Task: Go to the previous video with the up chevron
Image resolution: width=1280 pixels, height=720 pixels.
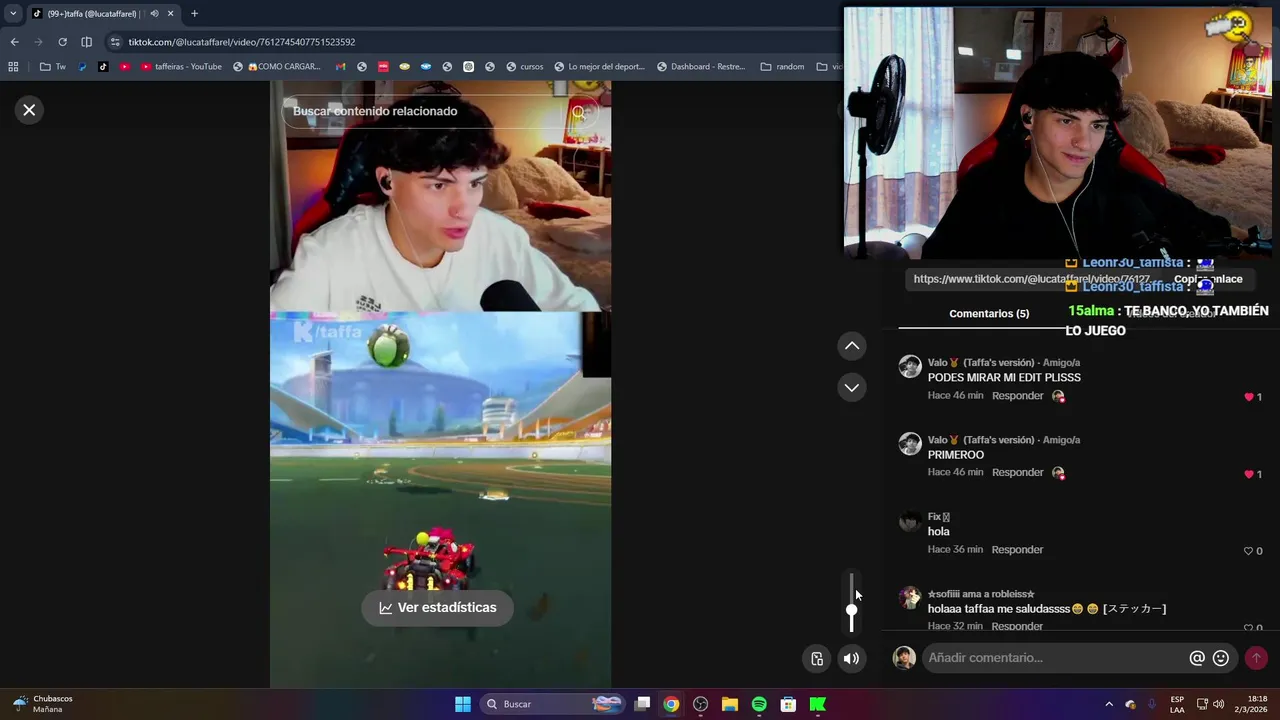Action: (852, 346)
